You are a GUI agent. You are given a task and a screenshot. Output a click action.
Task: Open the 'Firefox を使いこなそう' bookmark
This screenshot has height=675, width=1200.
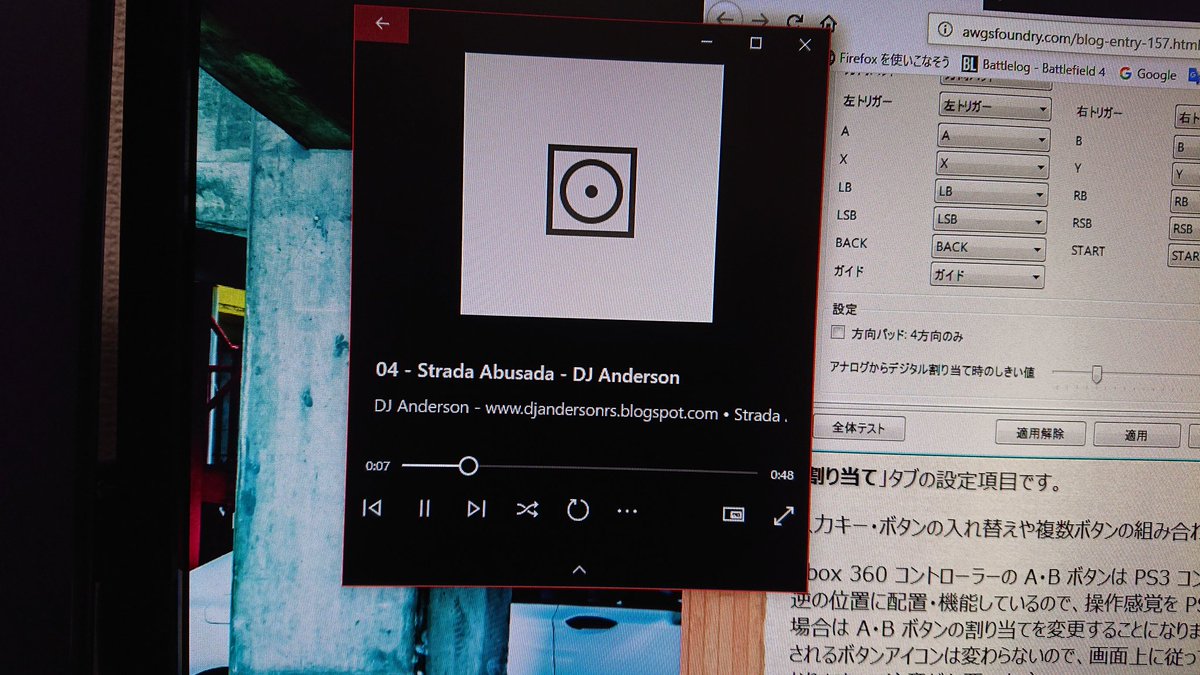[886, 60]
